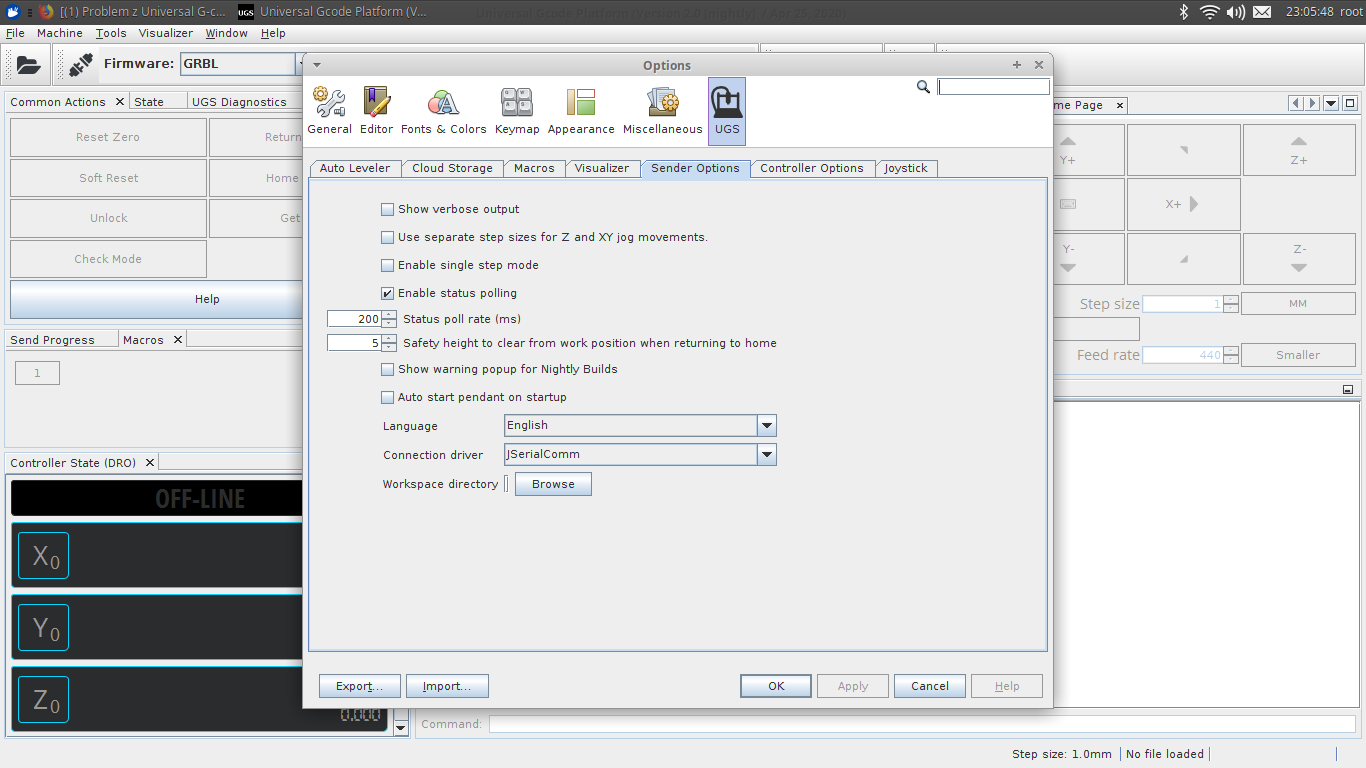The height and width of the screenshot is (768, 1366).
Task: Click the connect plug toolbar icon
Action: pos(80,65)
